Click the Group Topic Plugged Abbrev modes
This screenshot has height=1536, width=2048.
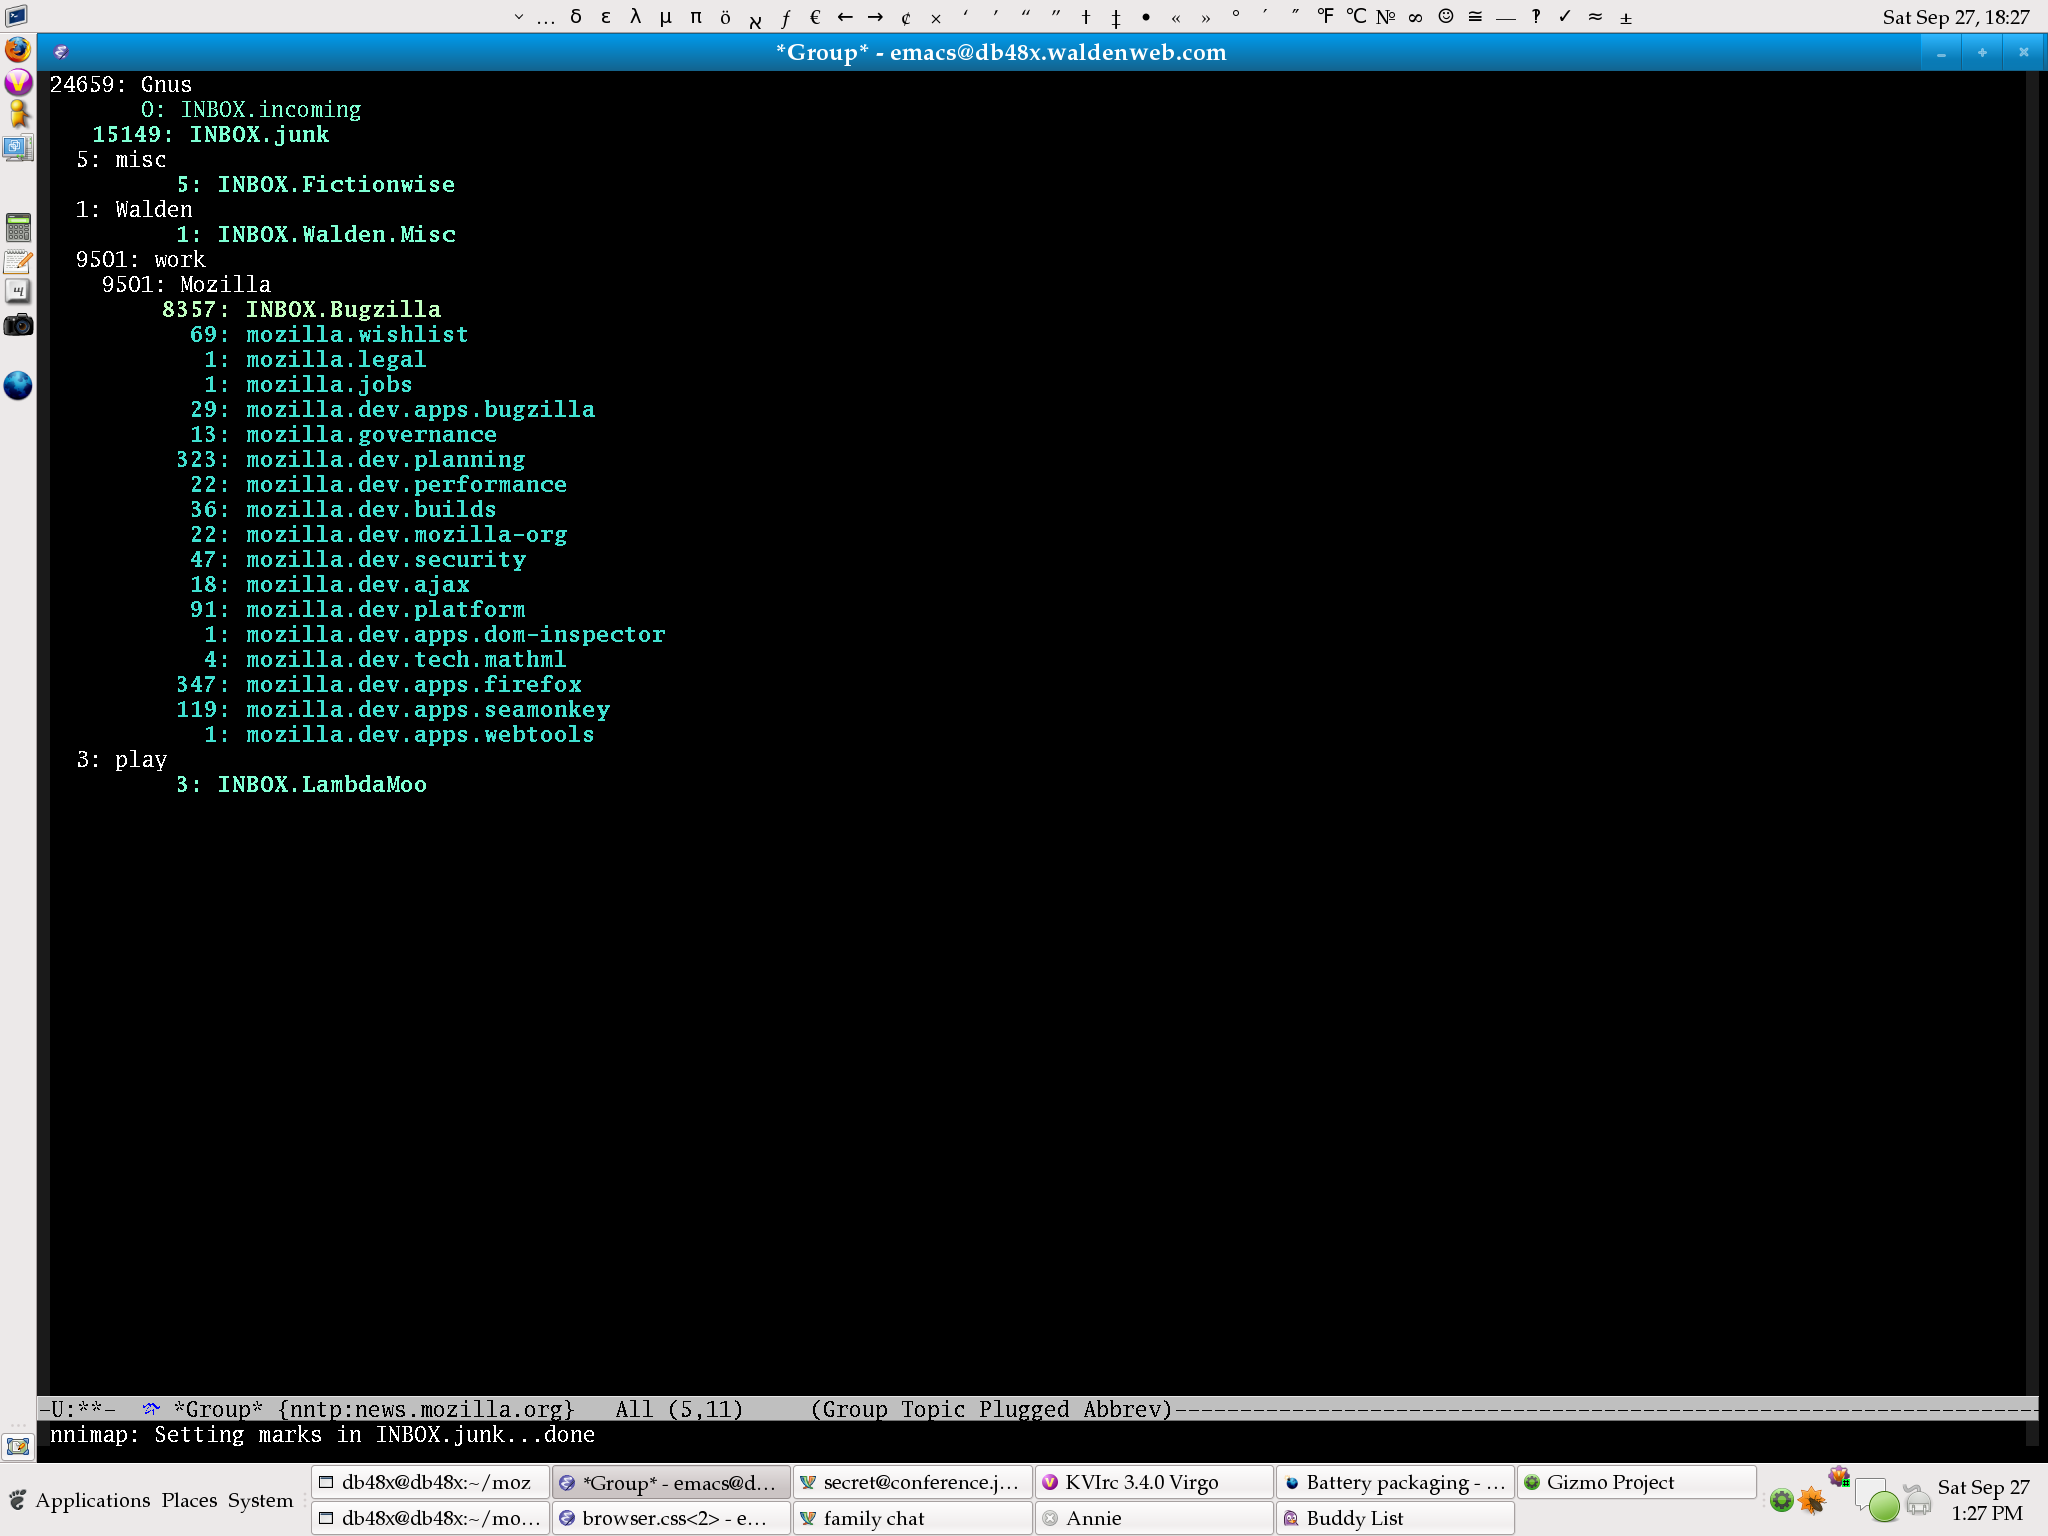pos(991,1409)
